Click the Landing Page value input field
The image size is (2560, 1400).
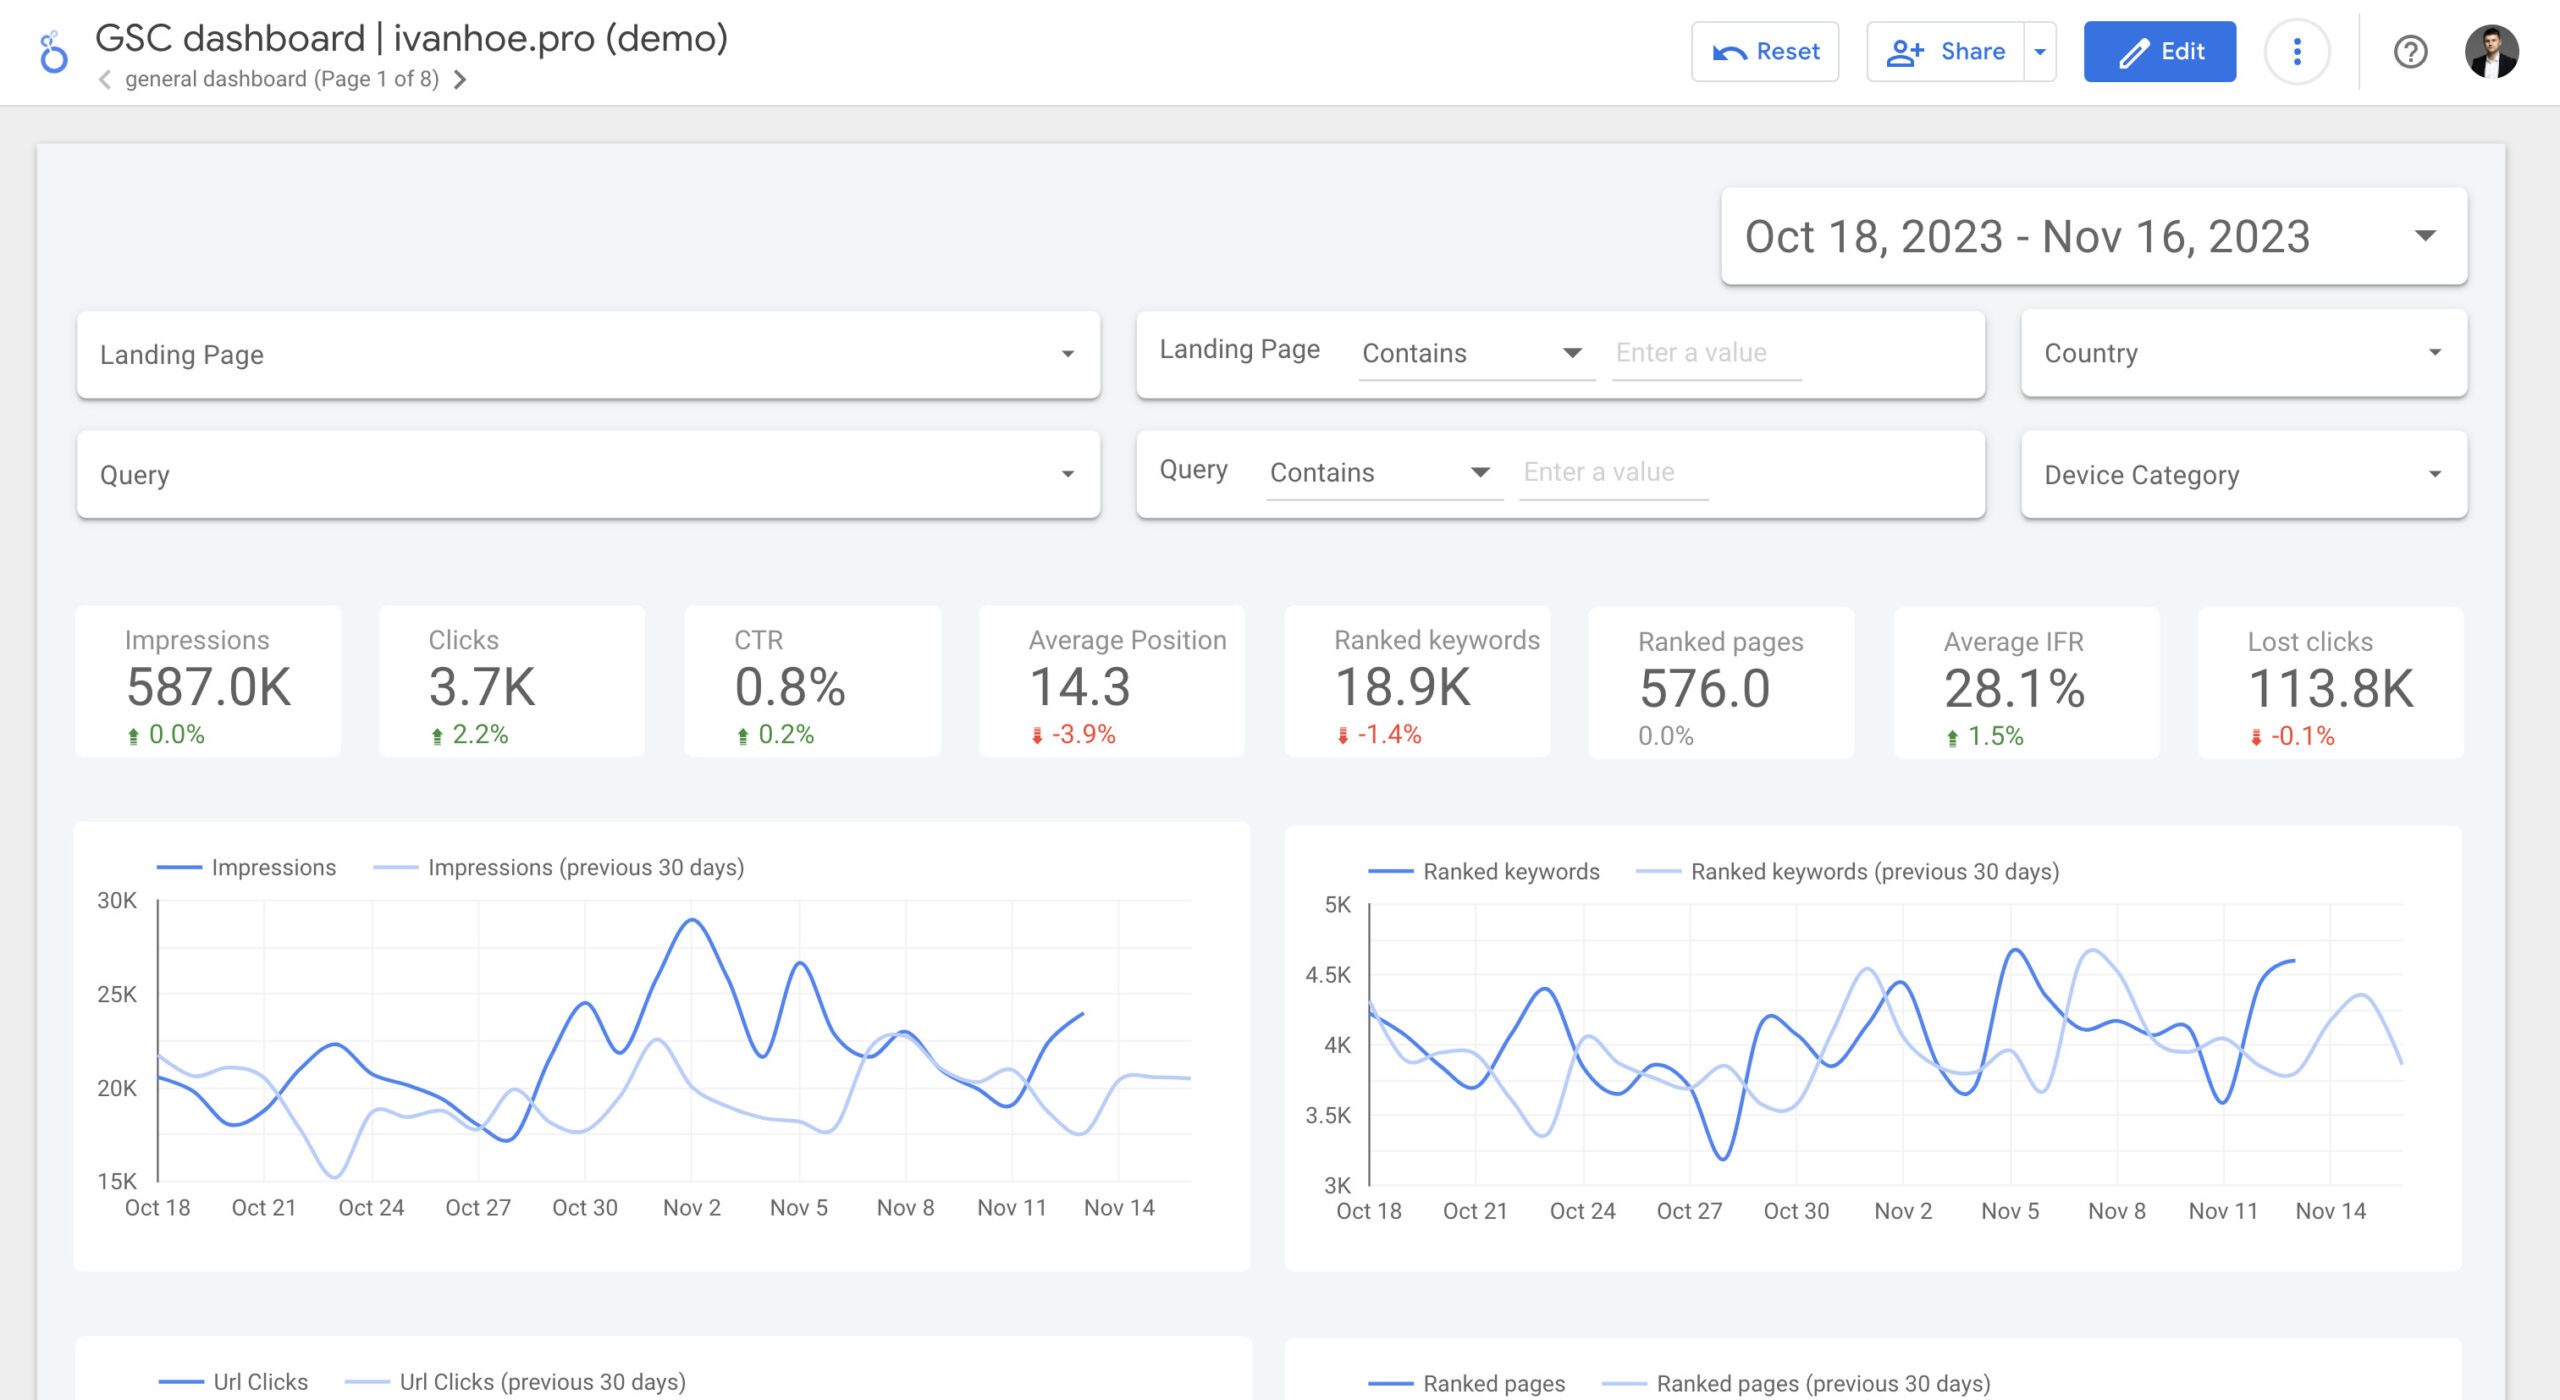coord(1705,353)
